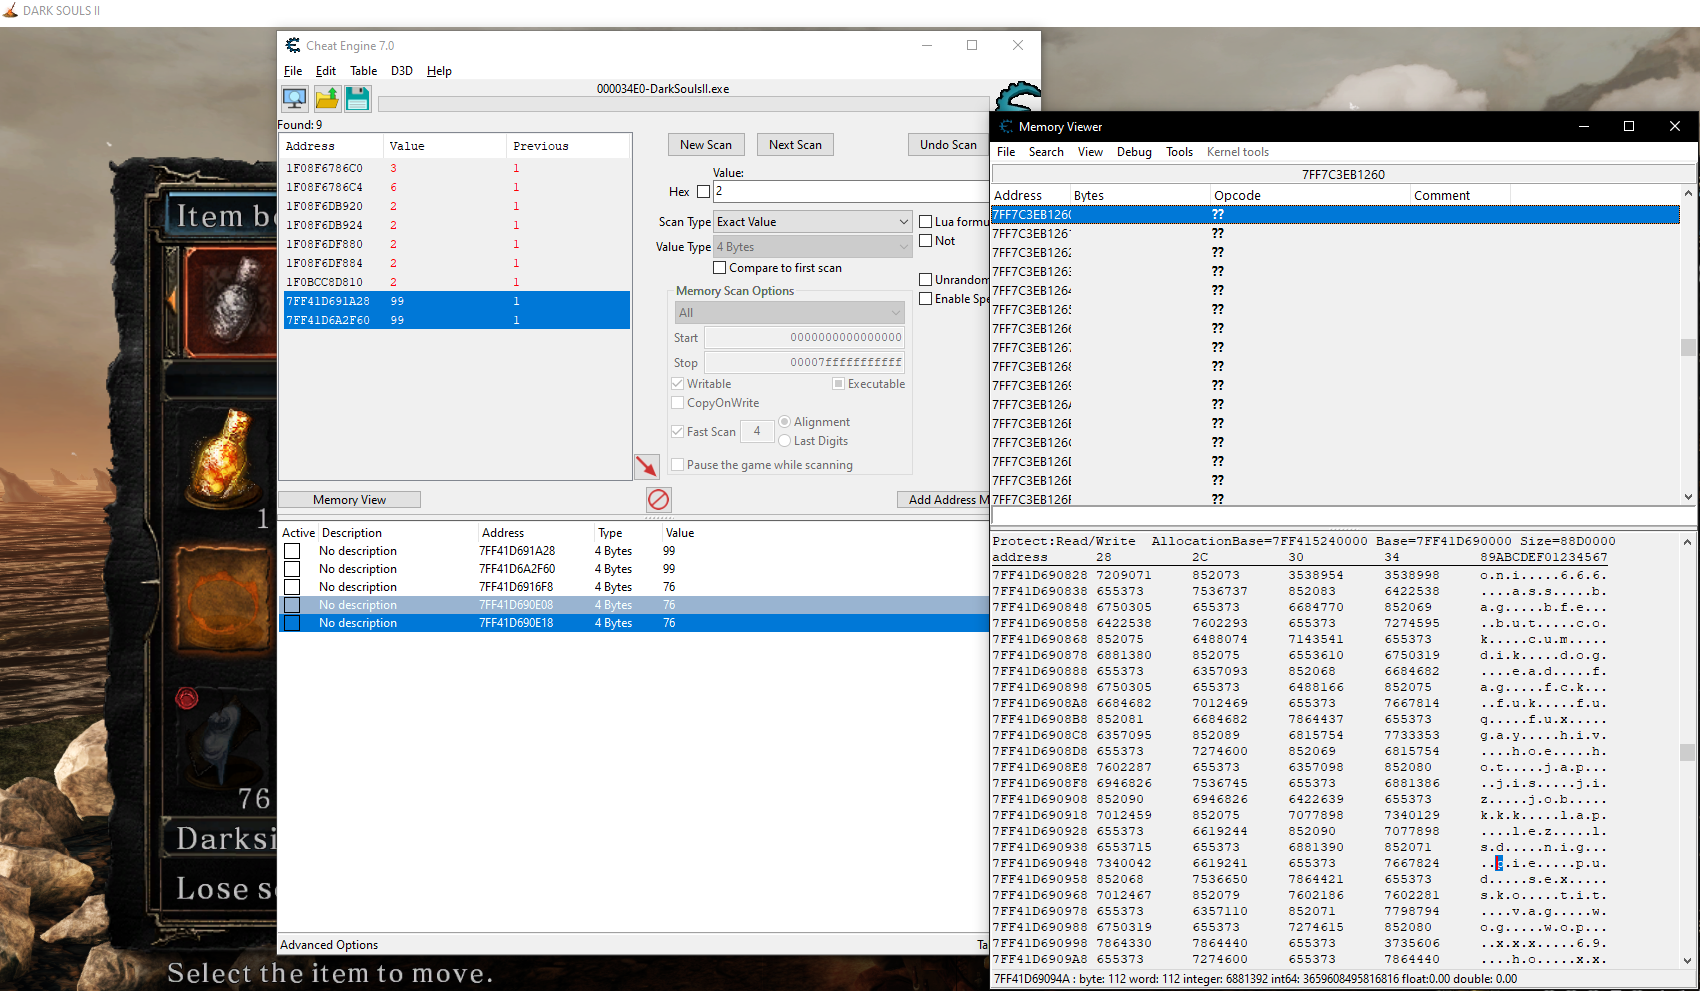Open the Scan Type dropdown
This screenshot has height=991, width=1700.
click(x=812, y=222)
